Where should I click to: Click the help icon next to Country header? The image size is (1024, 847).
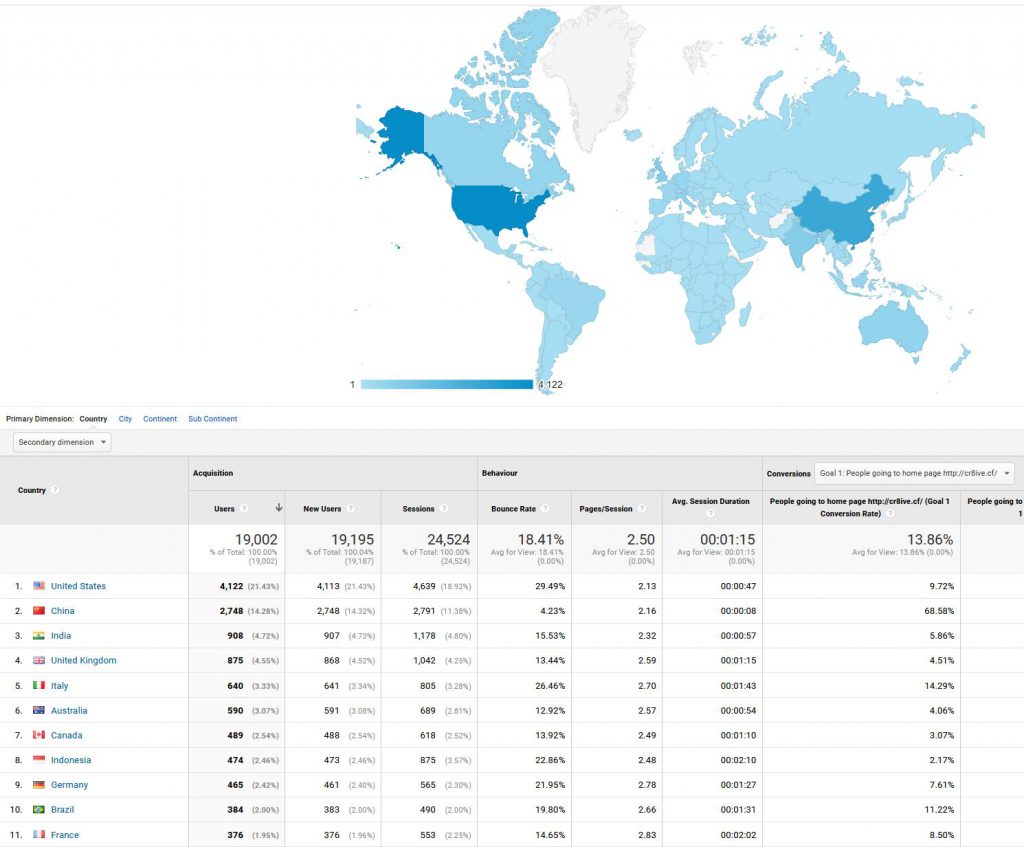55,490
